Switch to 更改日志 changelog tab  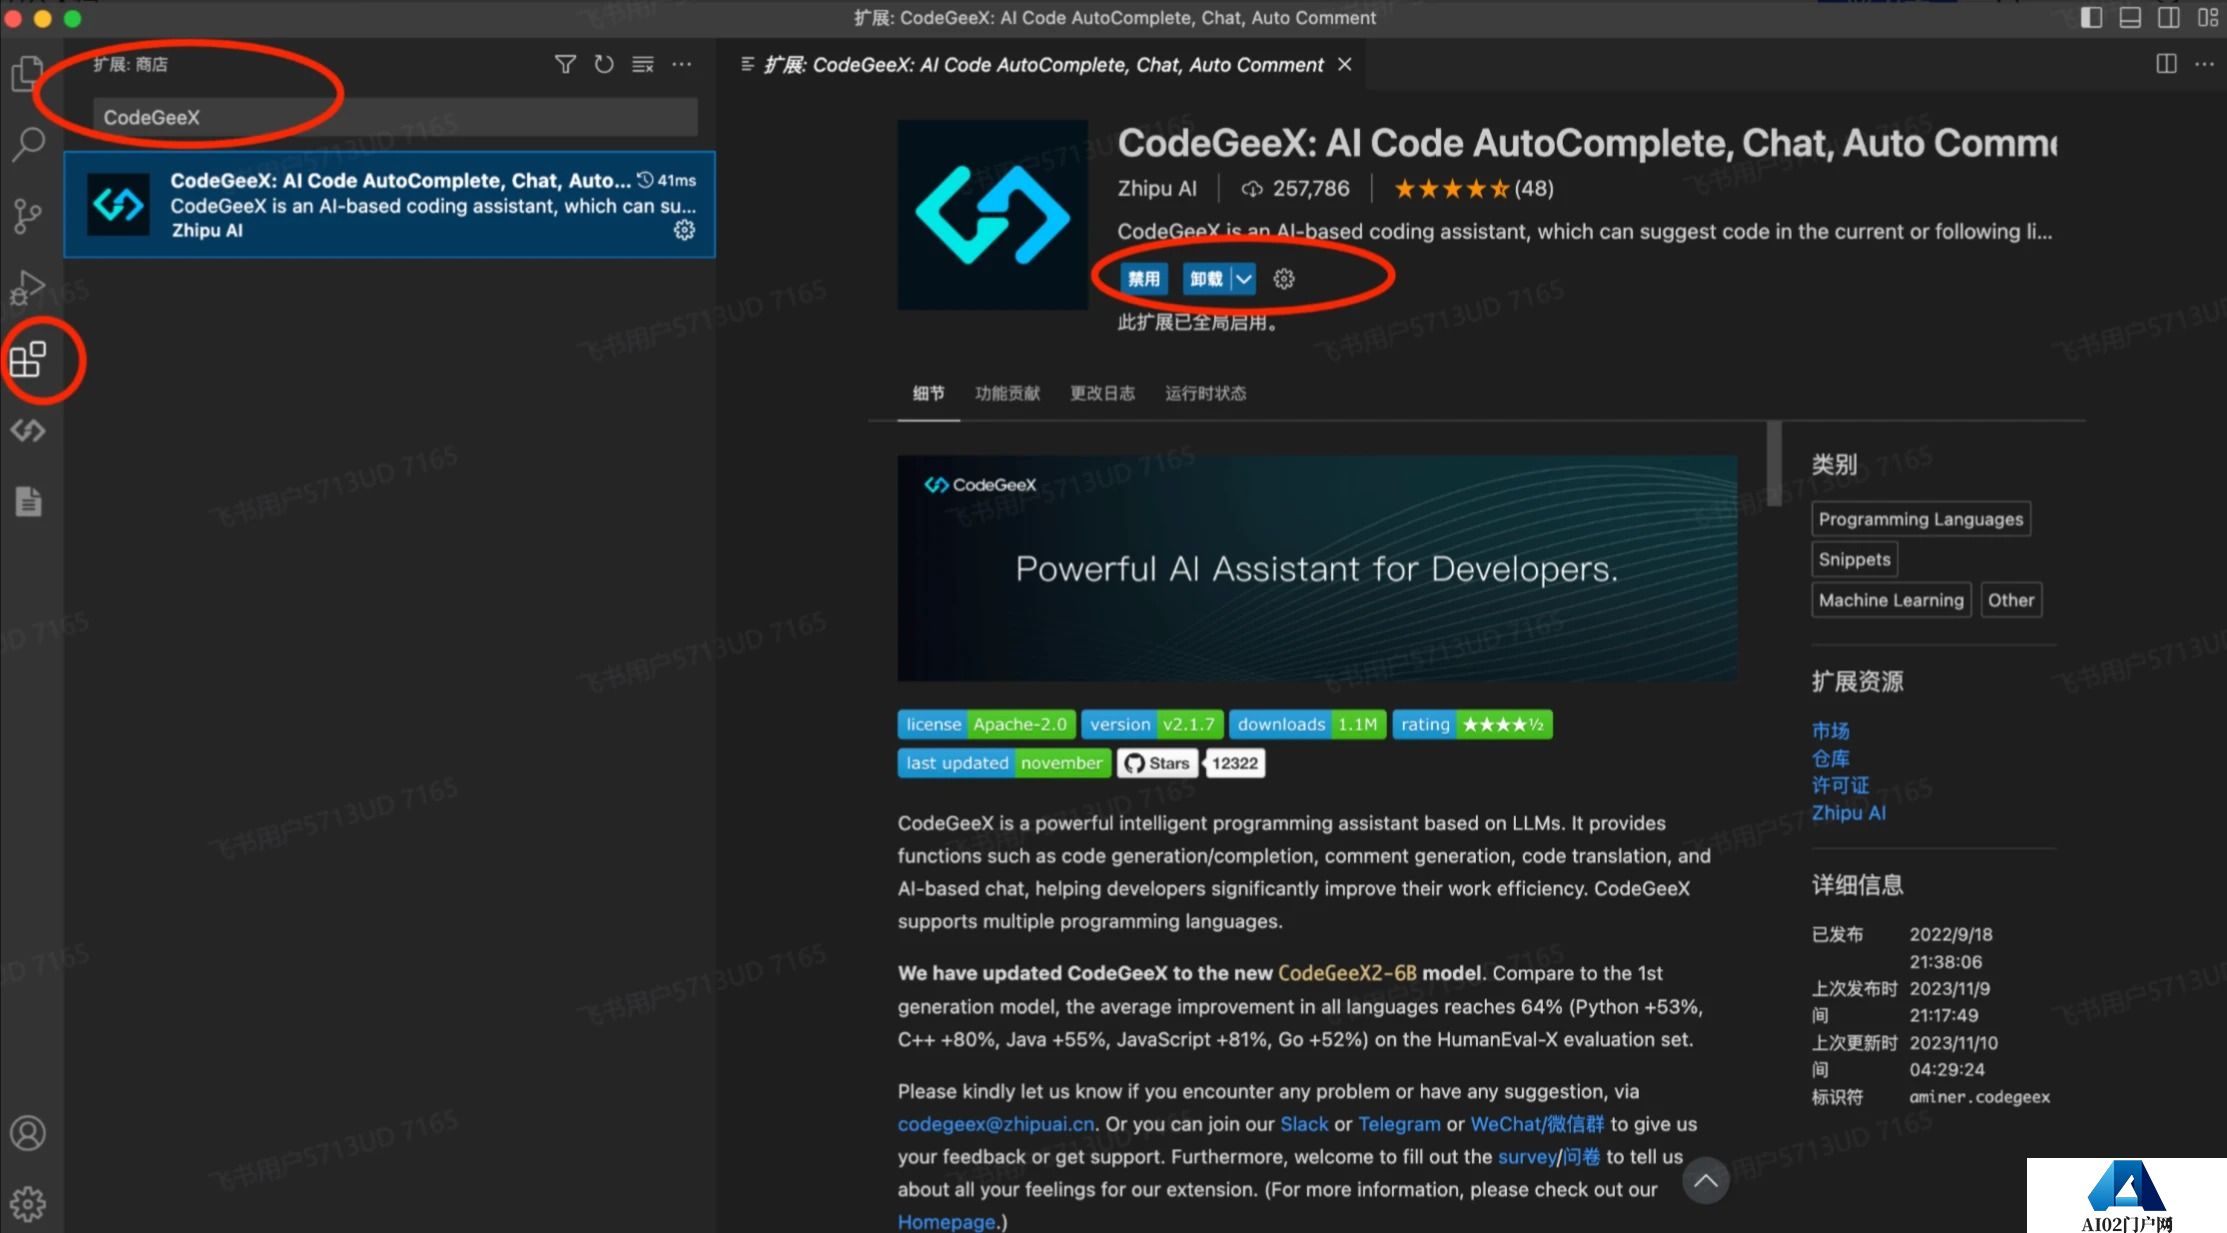click(1102, 393)
